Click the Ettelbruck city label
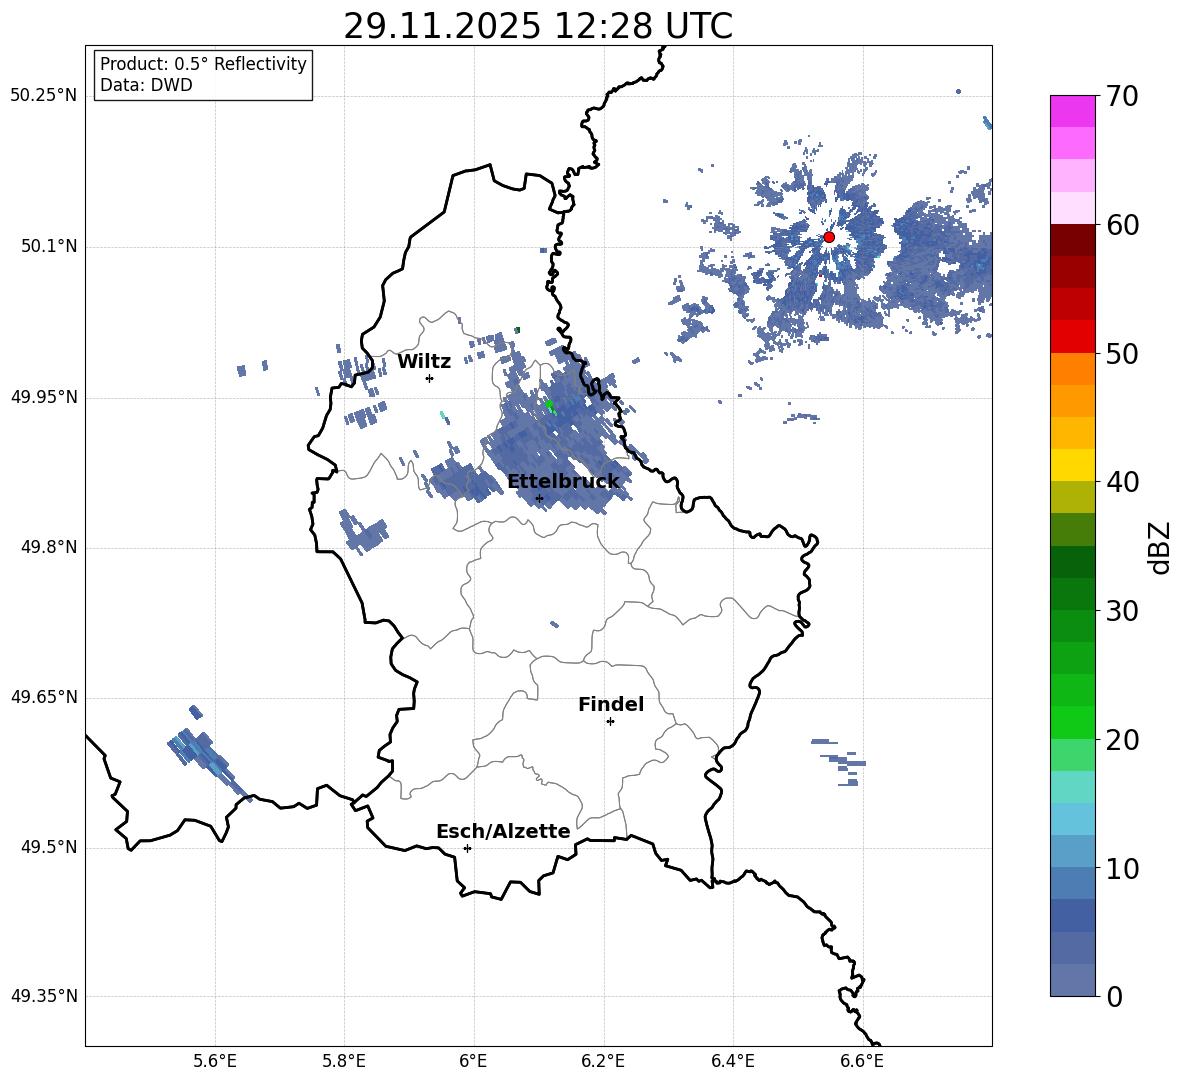 point(563,482)
